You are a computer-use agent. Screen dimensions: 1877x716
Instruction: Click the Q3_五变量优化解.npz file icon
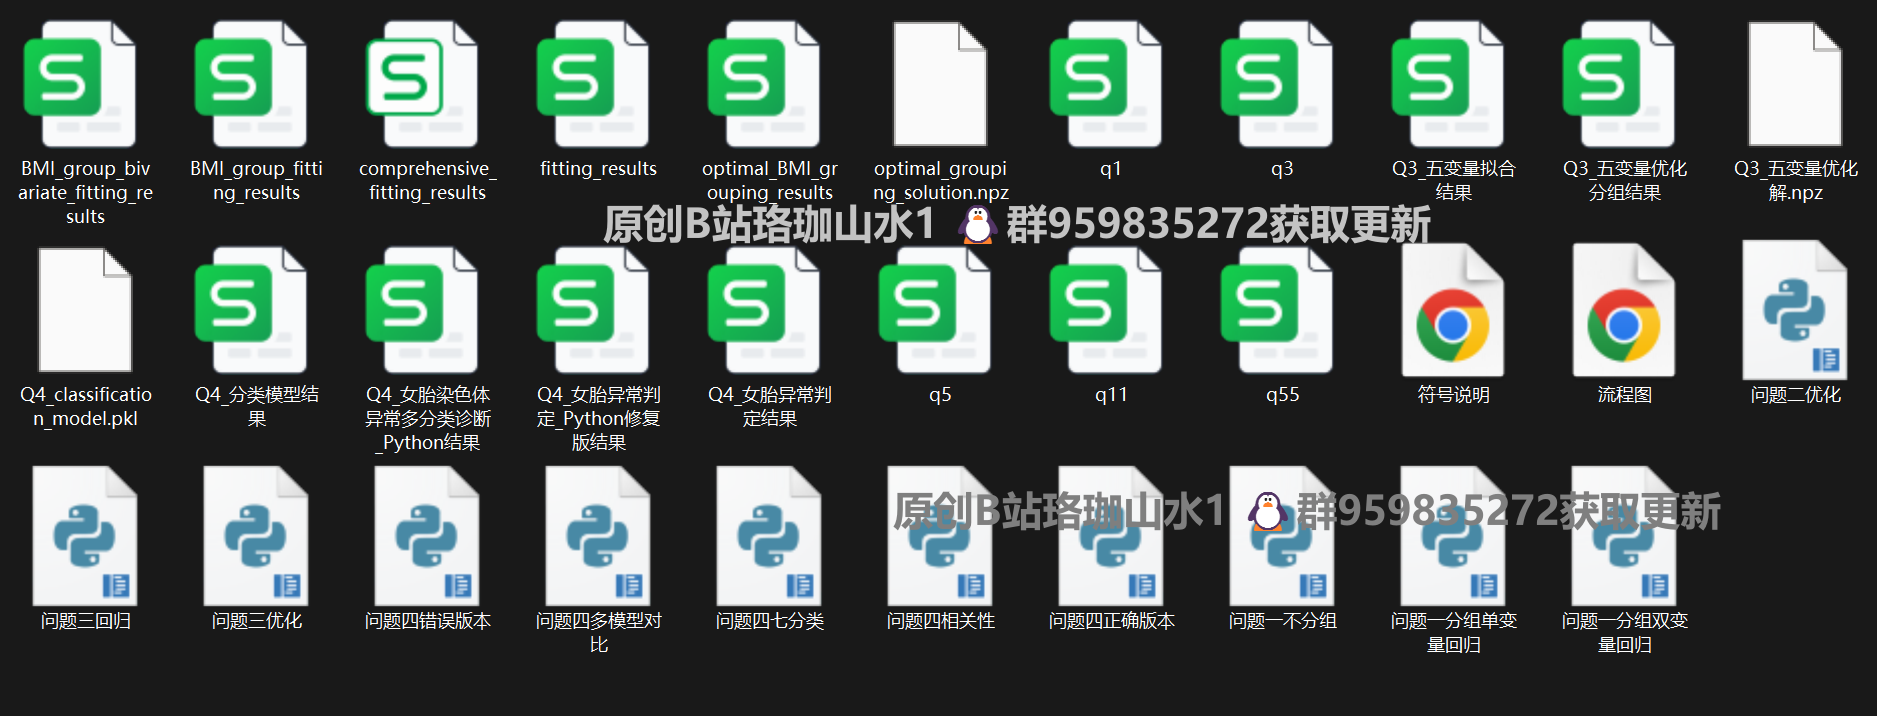click(x=1795, y=84)
